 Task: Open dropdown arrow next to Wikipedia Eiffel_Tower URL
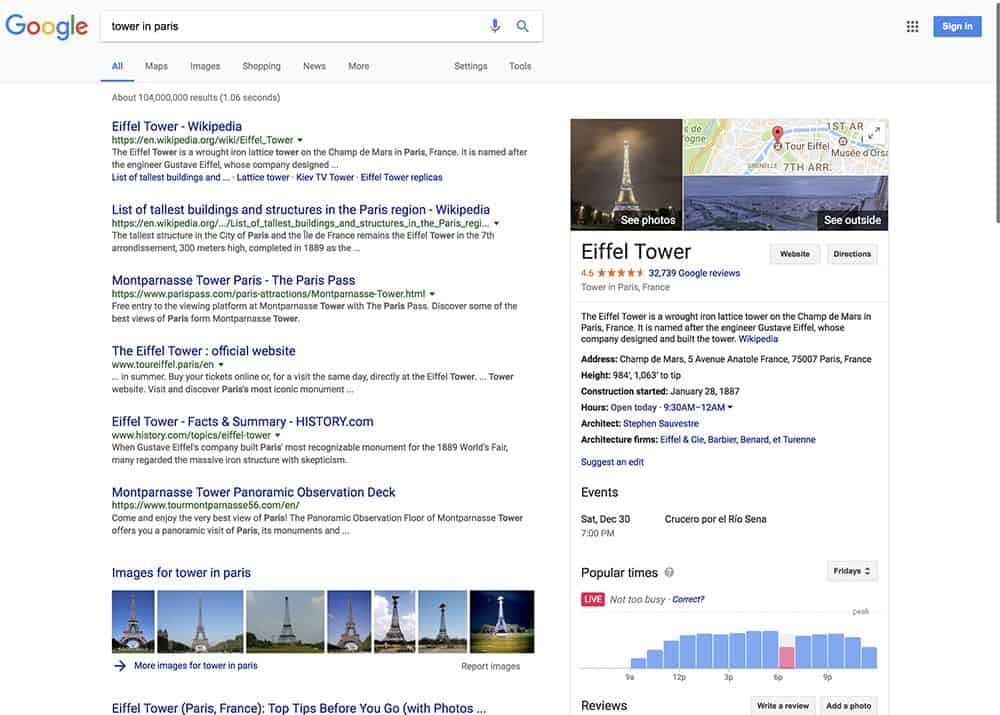click(300, 140)
